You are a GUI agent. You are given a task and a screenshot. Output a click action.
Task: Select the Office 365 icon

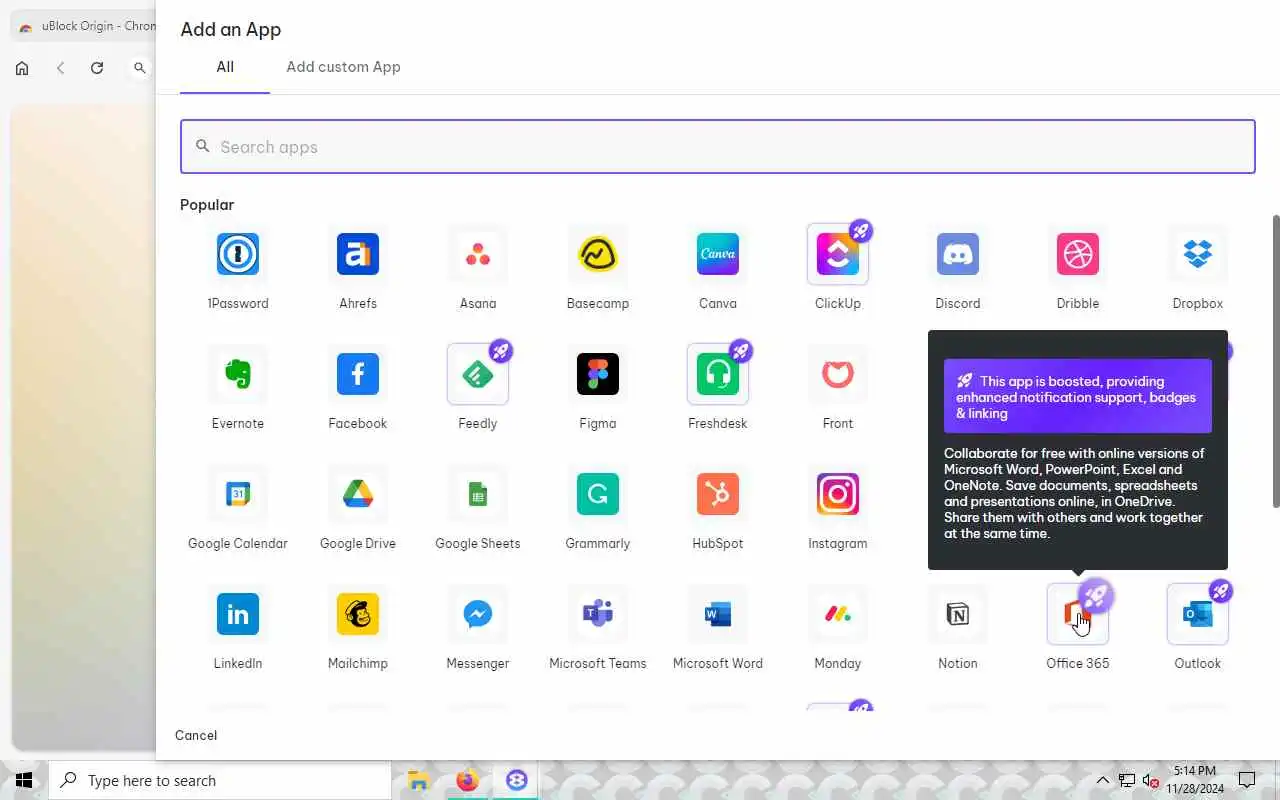pyautogui.click(x=1078, y=614)
